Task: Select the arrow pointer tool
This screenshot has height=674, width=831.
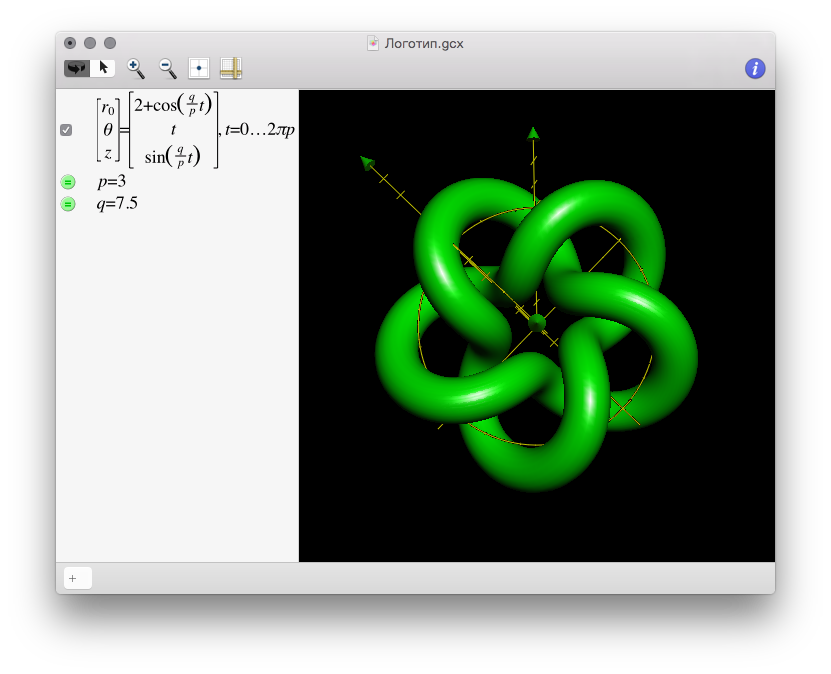Action: coord(103,68)
